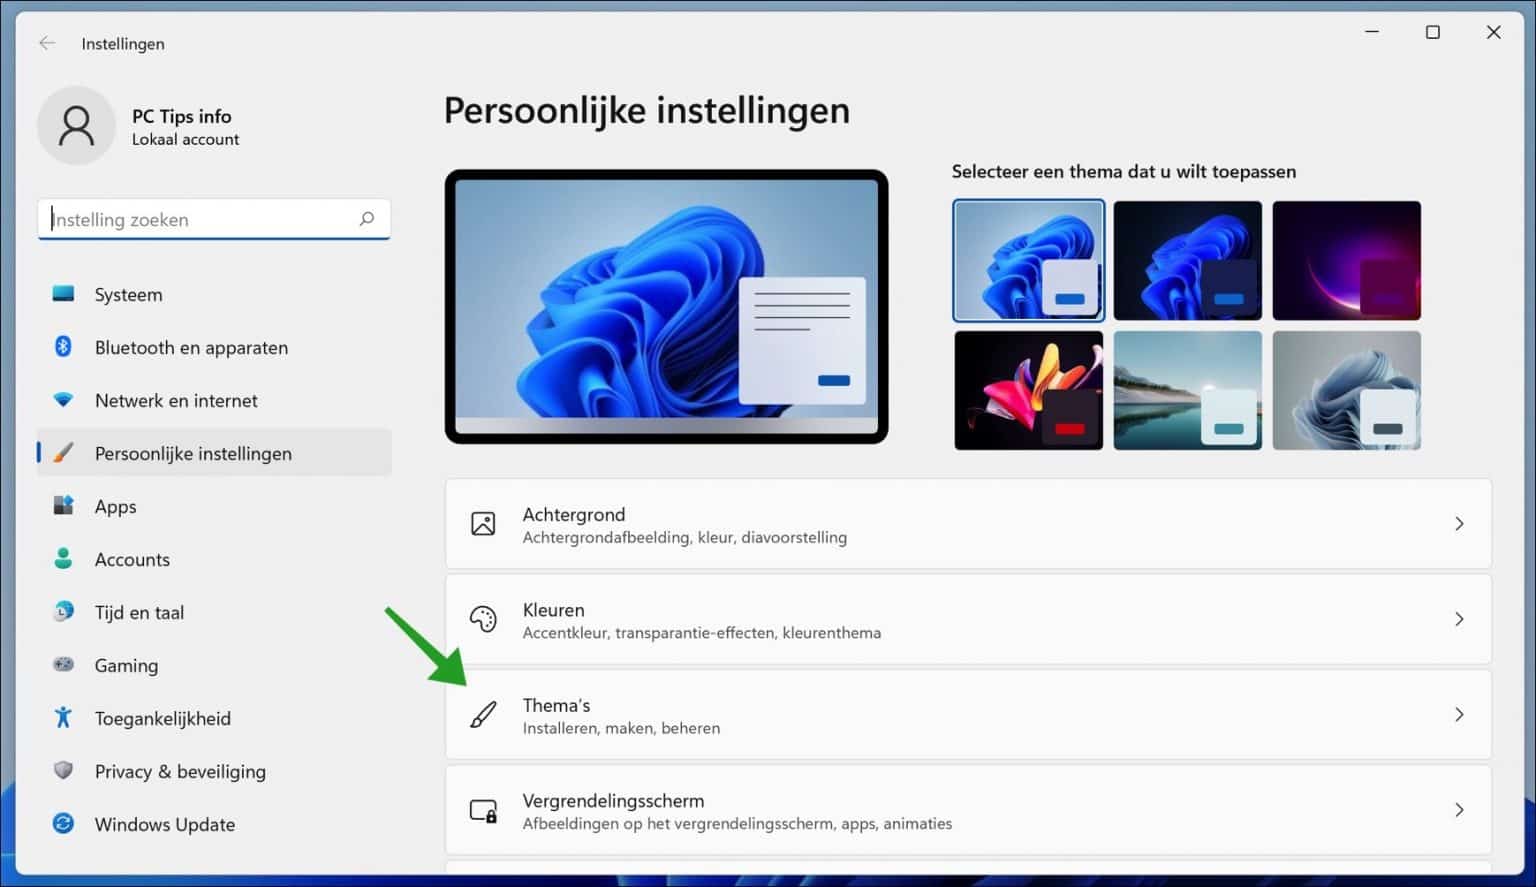
Task: Open the Accounts settings section
Action: [x=132, y=559]
